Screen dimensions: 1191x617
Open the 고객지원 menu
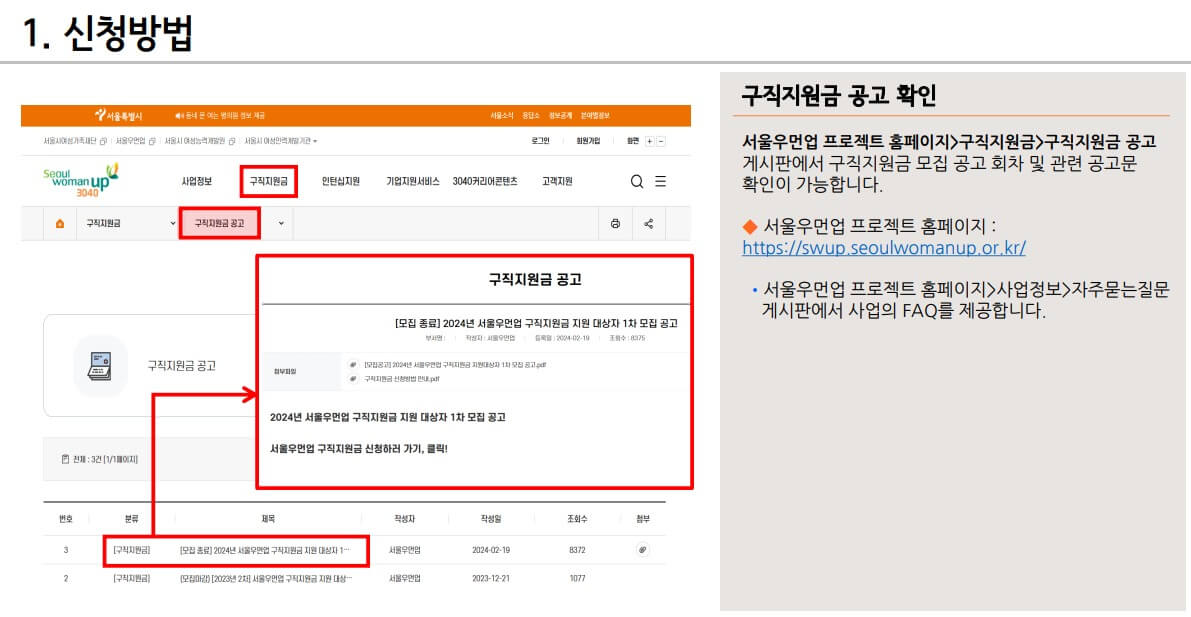pyautogui.click(x=557, y=182)
